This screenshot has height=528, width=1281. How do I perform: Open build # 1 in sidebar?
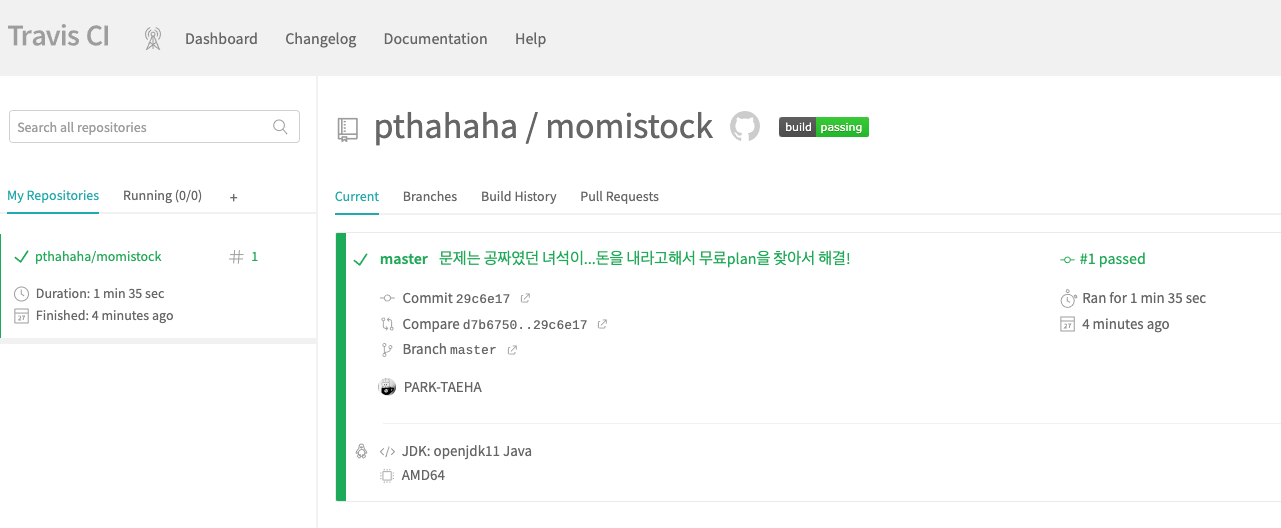[254, 257]
